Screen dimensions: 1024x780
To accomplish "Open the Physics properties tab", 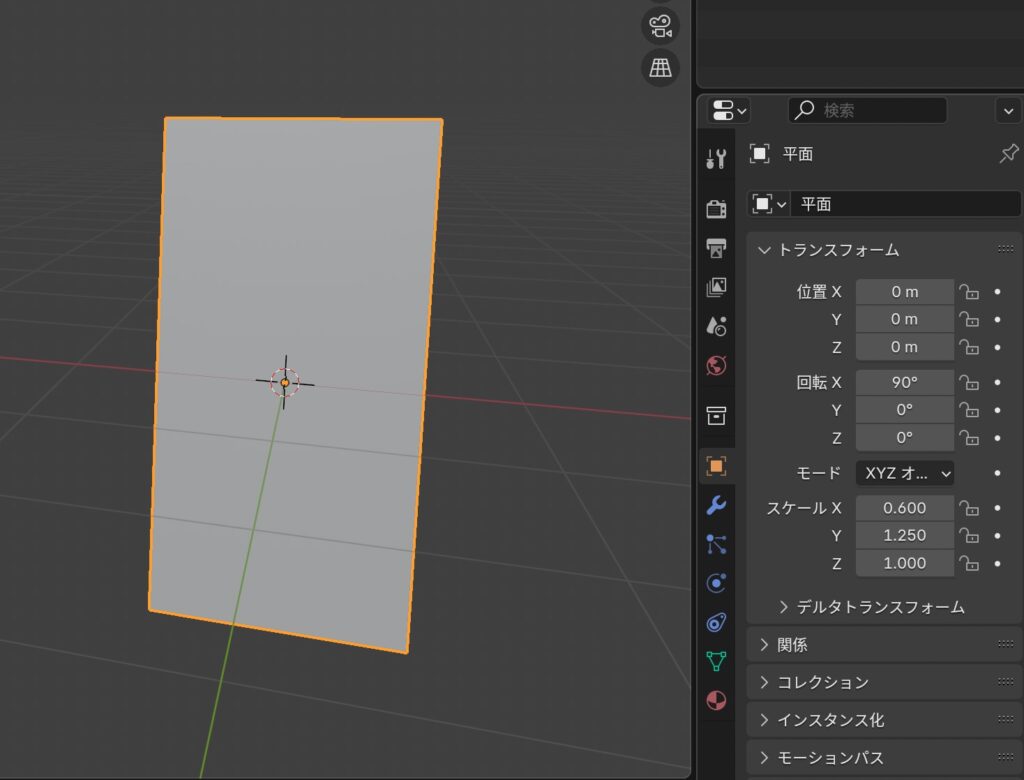I will coord(716,583).
